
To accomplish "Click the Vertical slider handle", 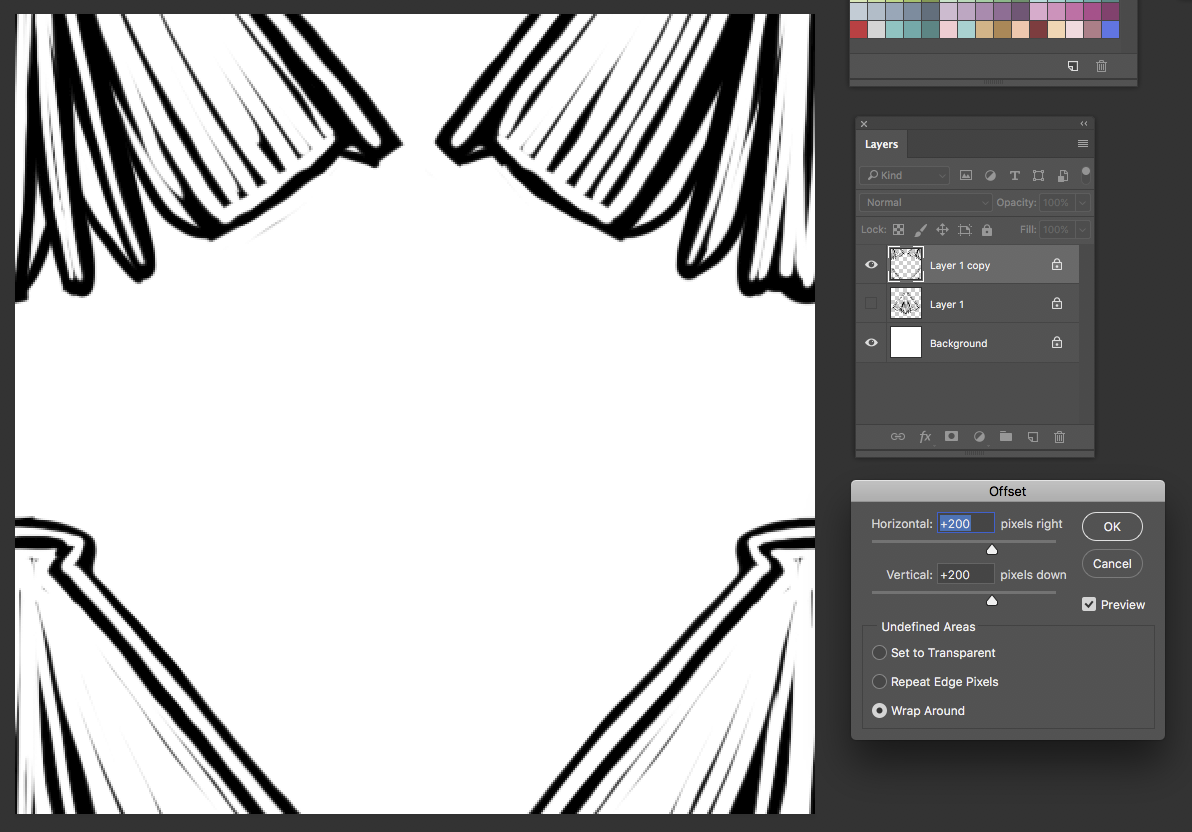I will click(991, 600).
